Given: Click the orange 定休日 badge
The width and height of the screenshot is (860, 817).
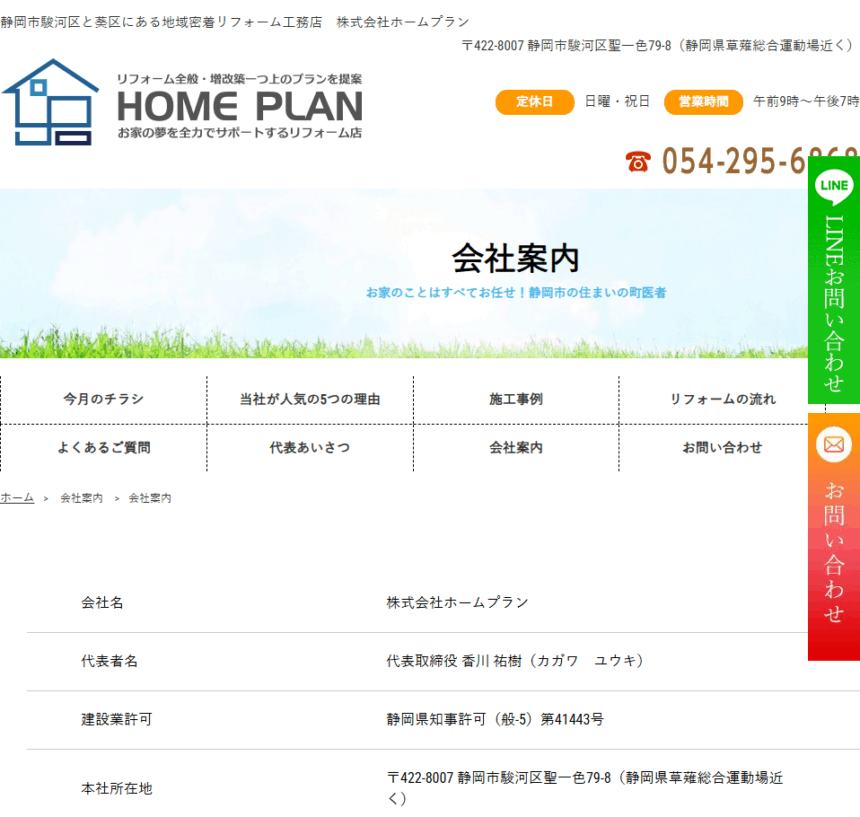Looking at the screenshot, I should [534, 102].
